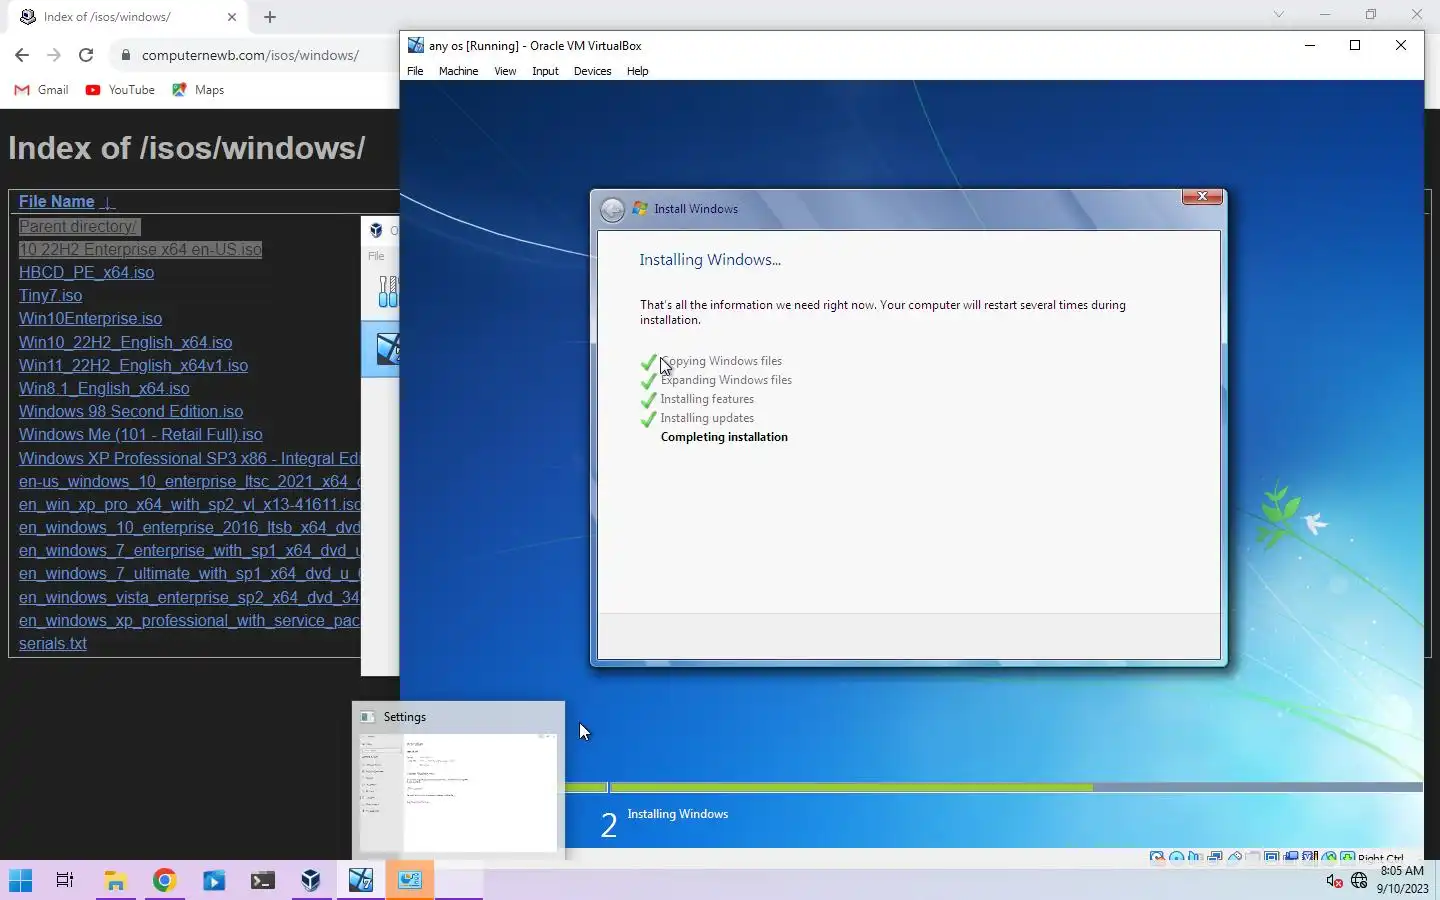Click the Settings window preview thumbnail
This screenshot has width=1440, height=900.
coord(458,792)
